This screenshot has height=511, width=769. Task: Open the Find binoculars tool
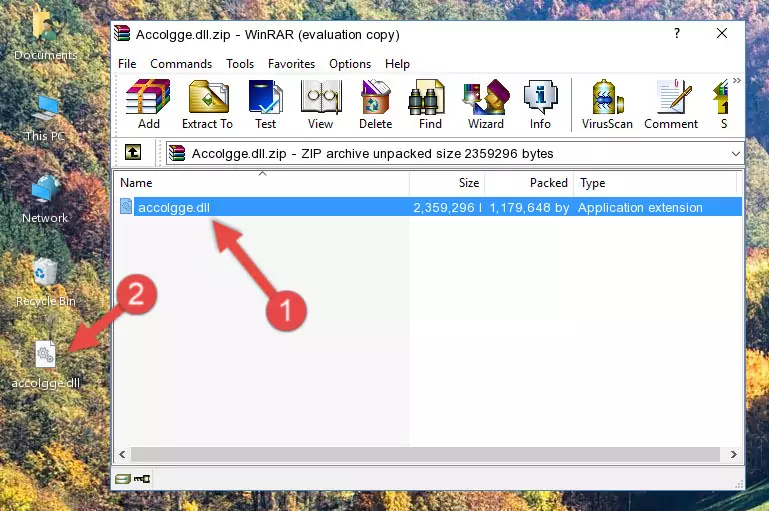tap(430, 104)
